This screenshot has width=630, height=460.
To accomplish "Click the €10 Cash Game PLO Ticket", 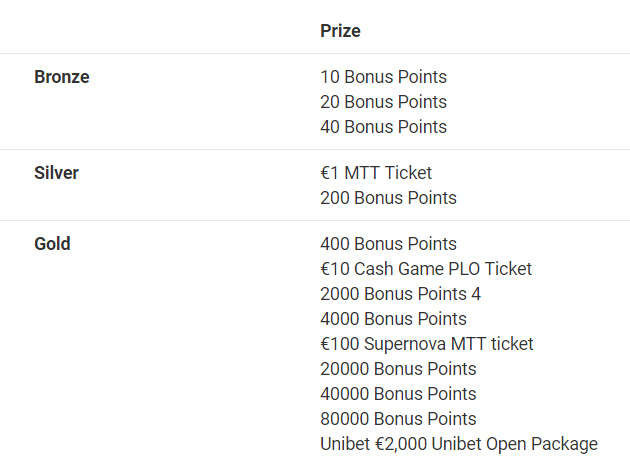I will click(x=426, y=268).
